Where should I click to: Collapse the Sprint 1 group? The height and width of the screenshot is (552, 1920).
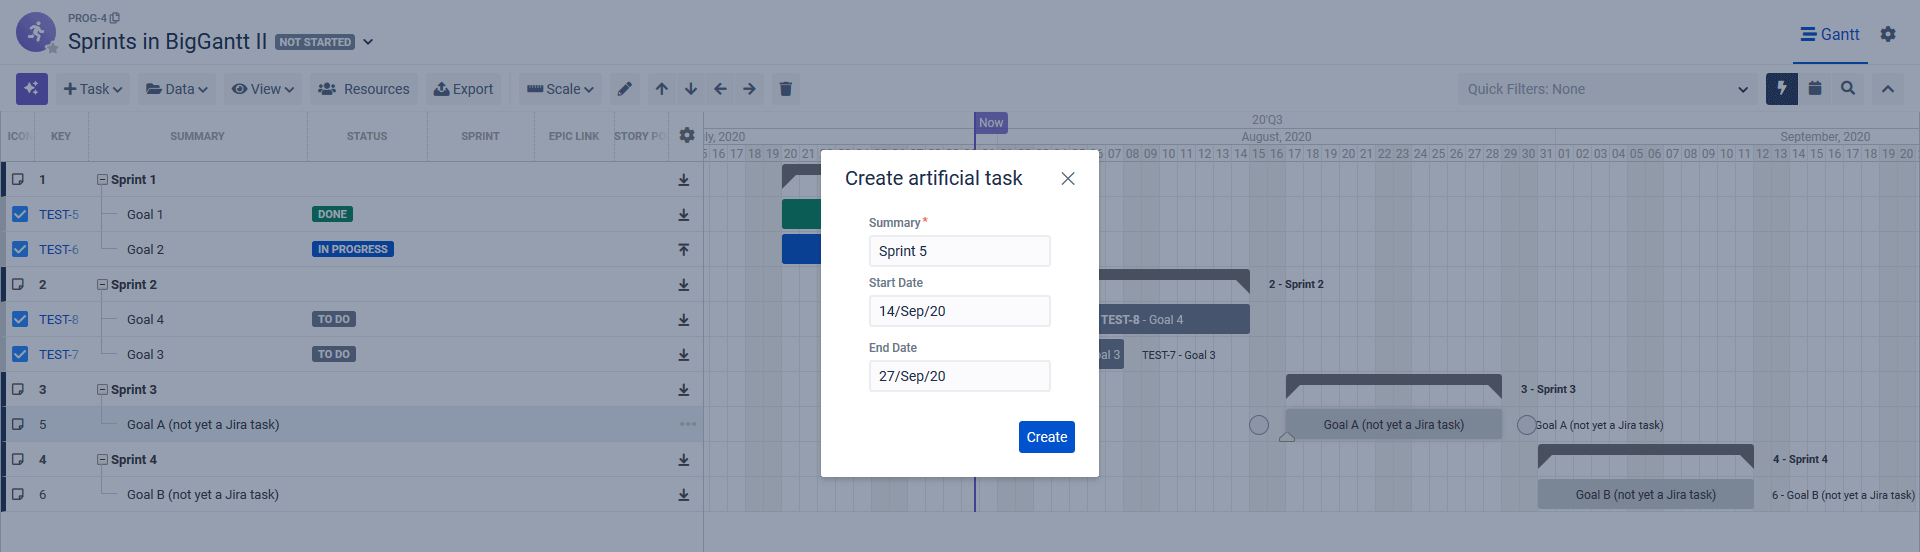[x=102, y=180]
